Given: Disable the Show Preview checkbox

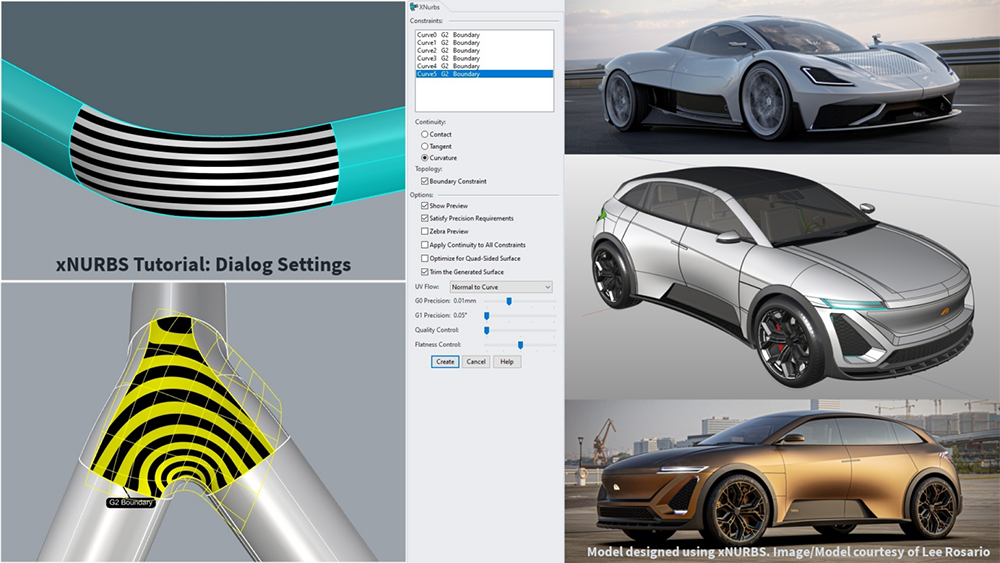Looking at the screenshot, I should point(425,205).
